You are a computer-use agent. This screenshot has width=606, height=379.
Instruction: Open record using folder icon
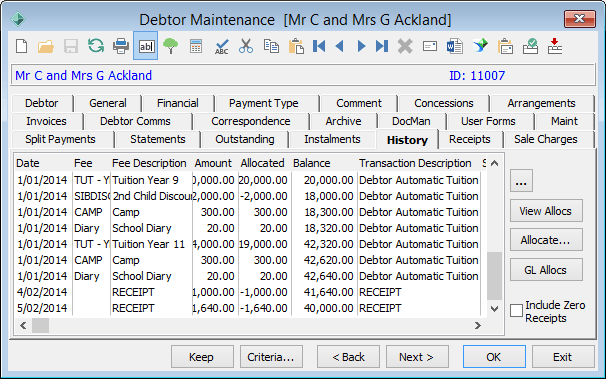point(46,46)
